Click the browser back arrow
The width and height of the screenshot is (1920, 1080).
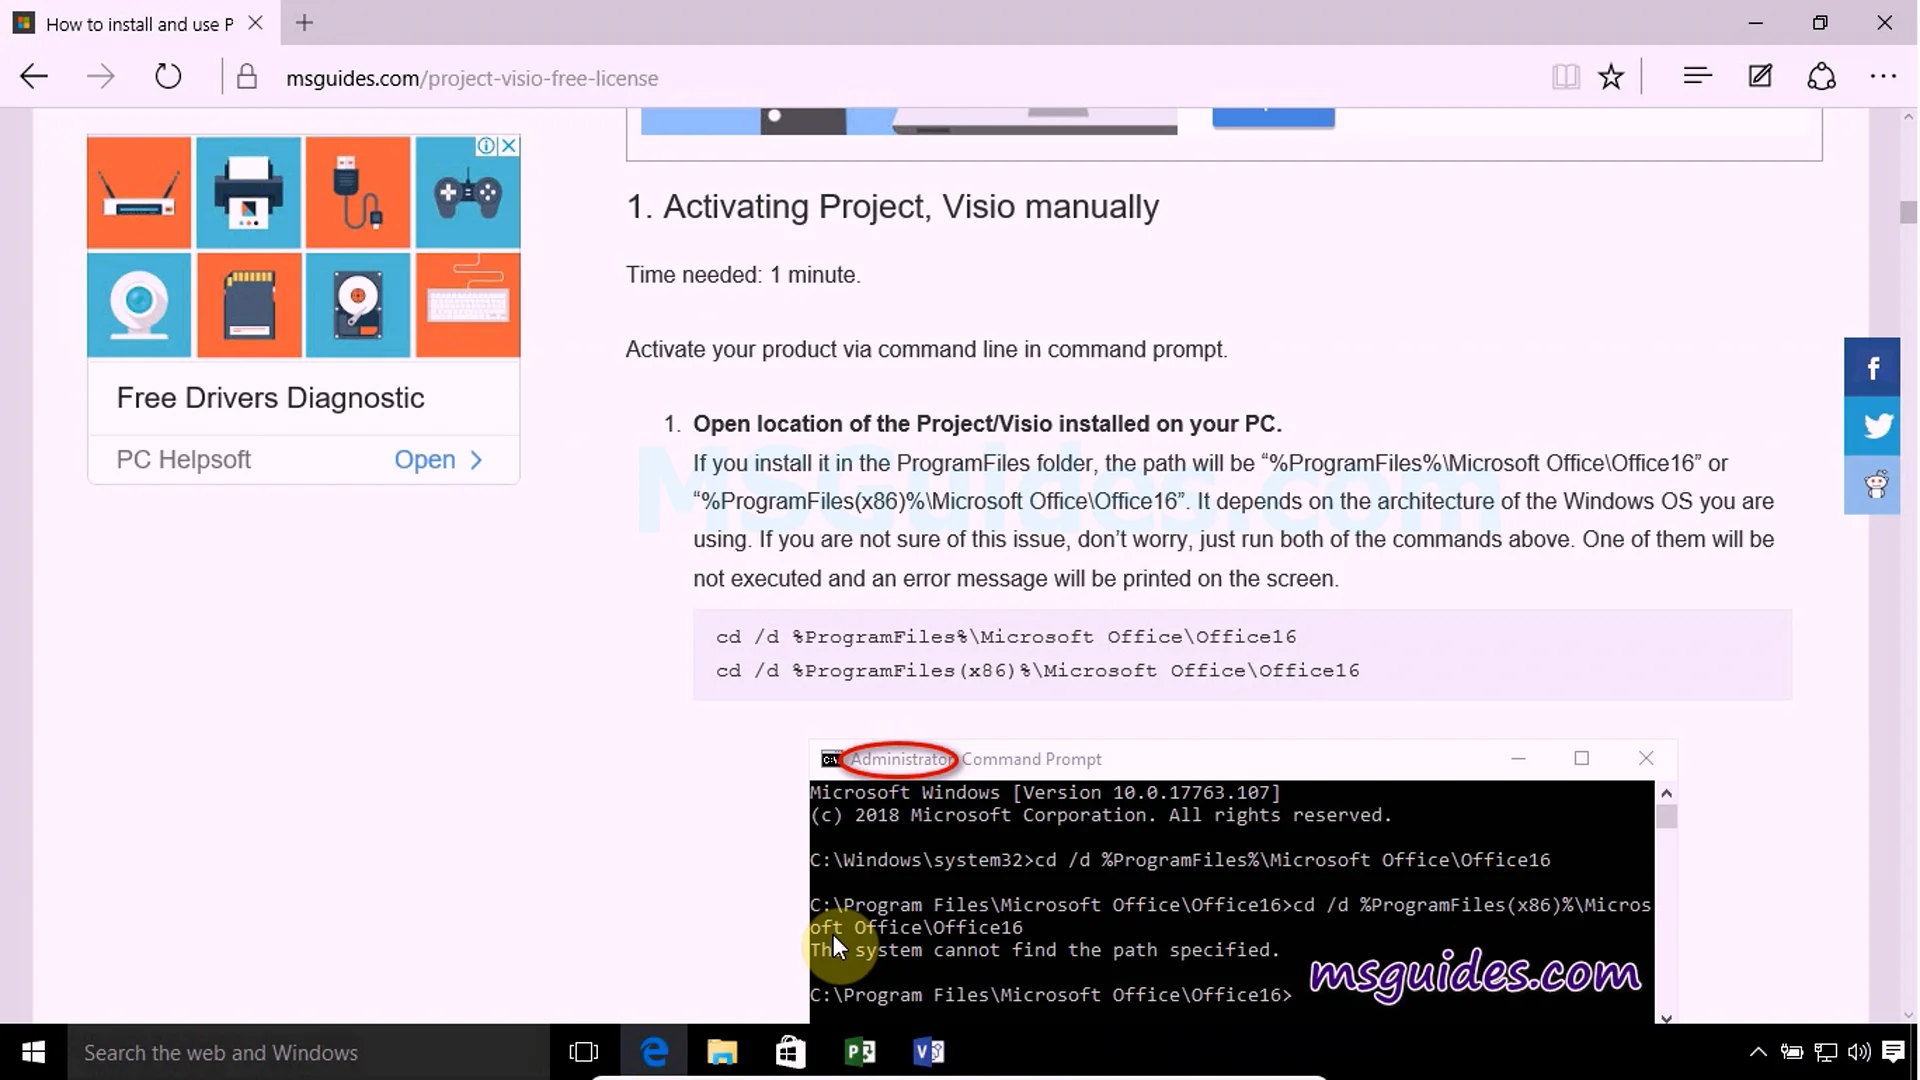pyautogui.click(x=34, y=77)
